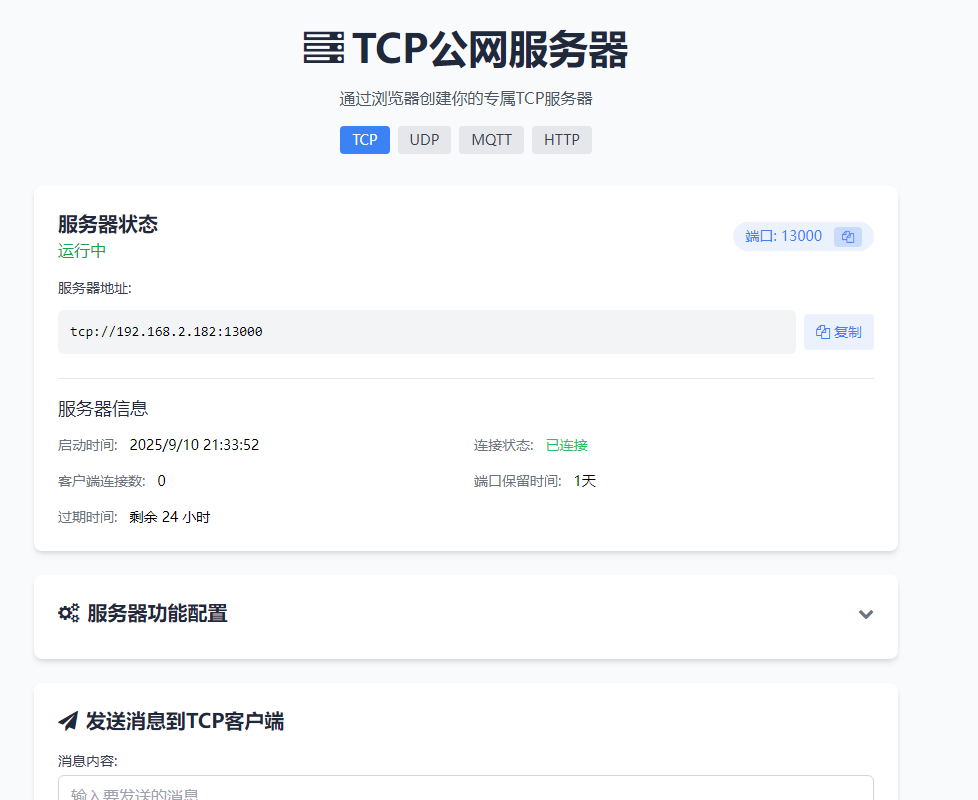Click the client count value 0
This screenshot has width=978, height=800.
162,481
